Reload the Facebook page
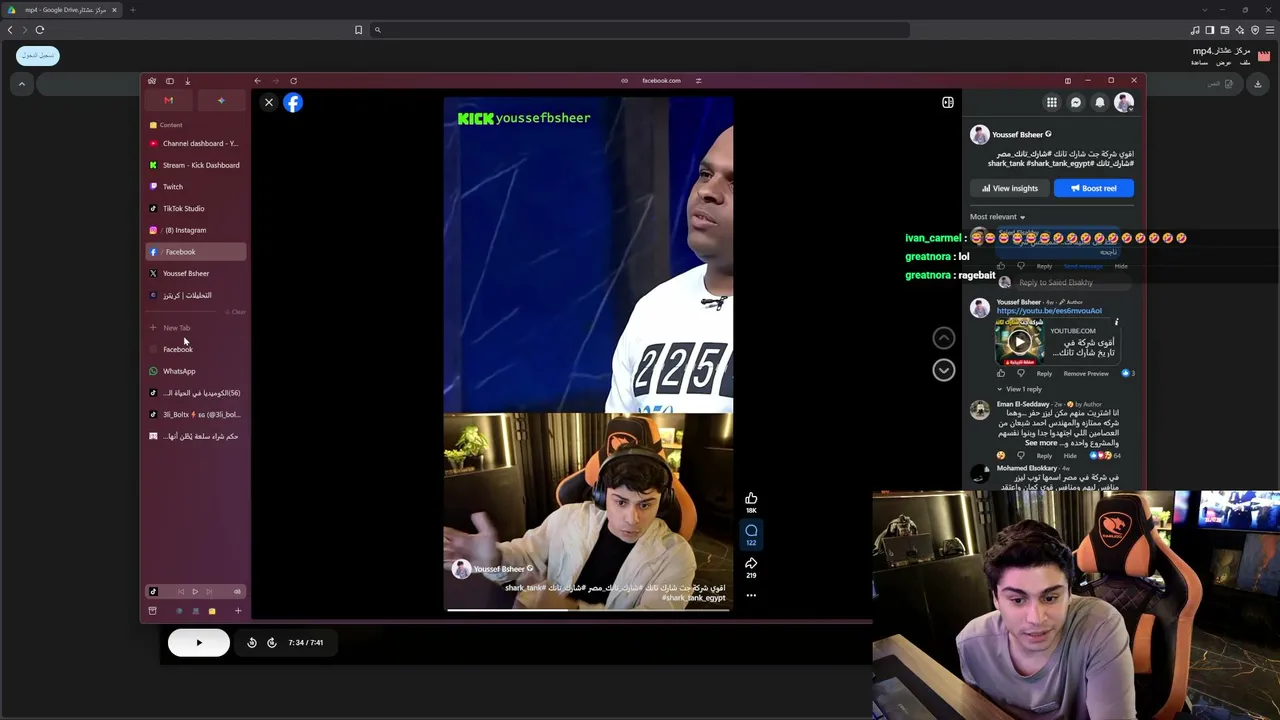 point(293,80)
